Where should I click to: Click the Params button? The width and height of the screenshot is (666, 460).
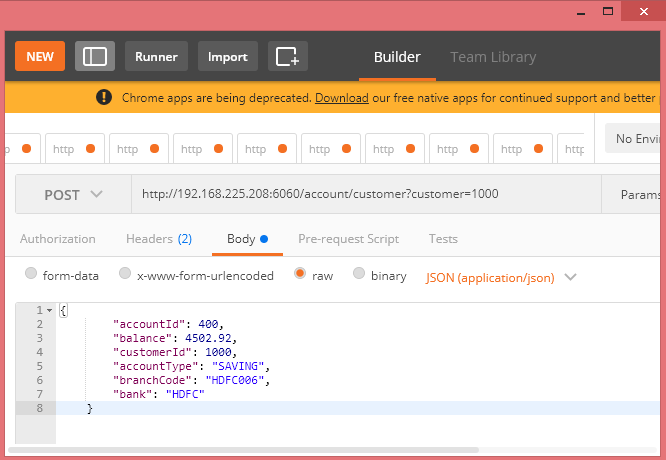point(631,195)
